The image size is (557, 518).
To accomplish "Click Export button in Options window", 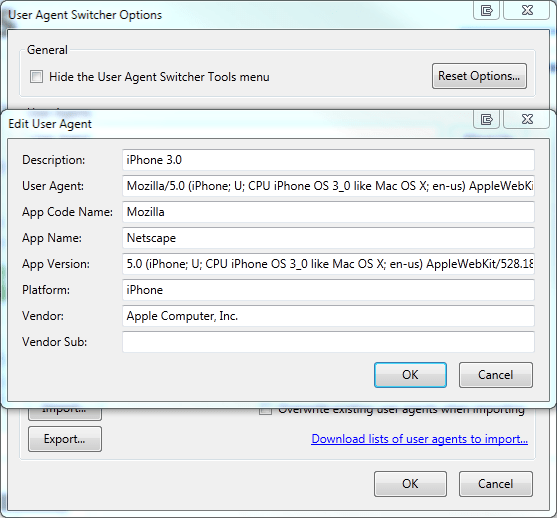I will (x=65, y=439).
